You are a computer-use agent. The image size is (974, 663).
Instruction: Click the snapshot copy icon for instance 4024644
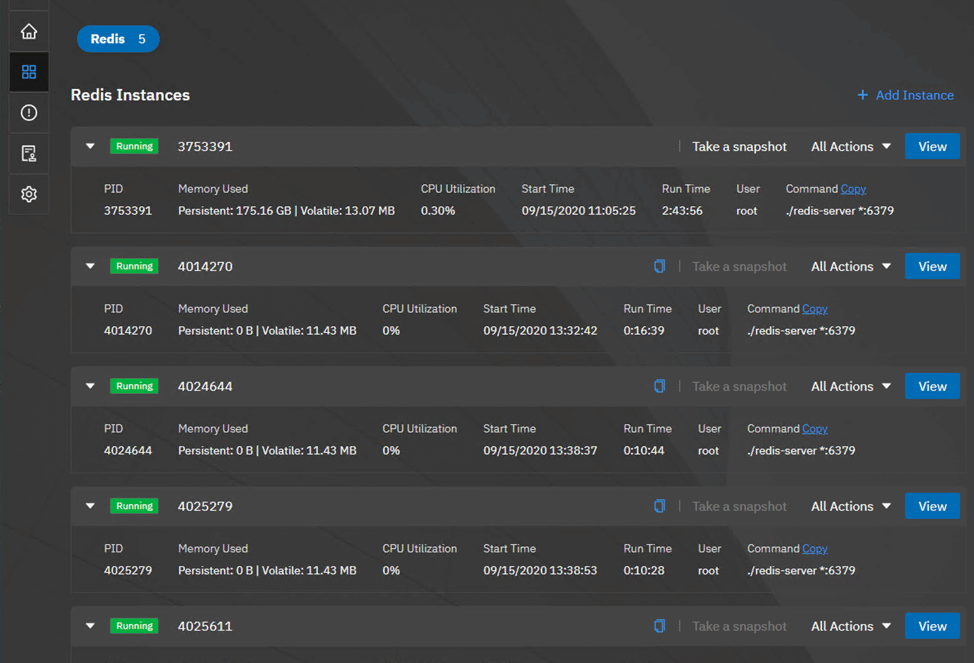tap(660, 386)
